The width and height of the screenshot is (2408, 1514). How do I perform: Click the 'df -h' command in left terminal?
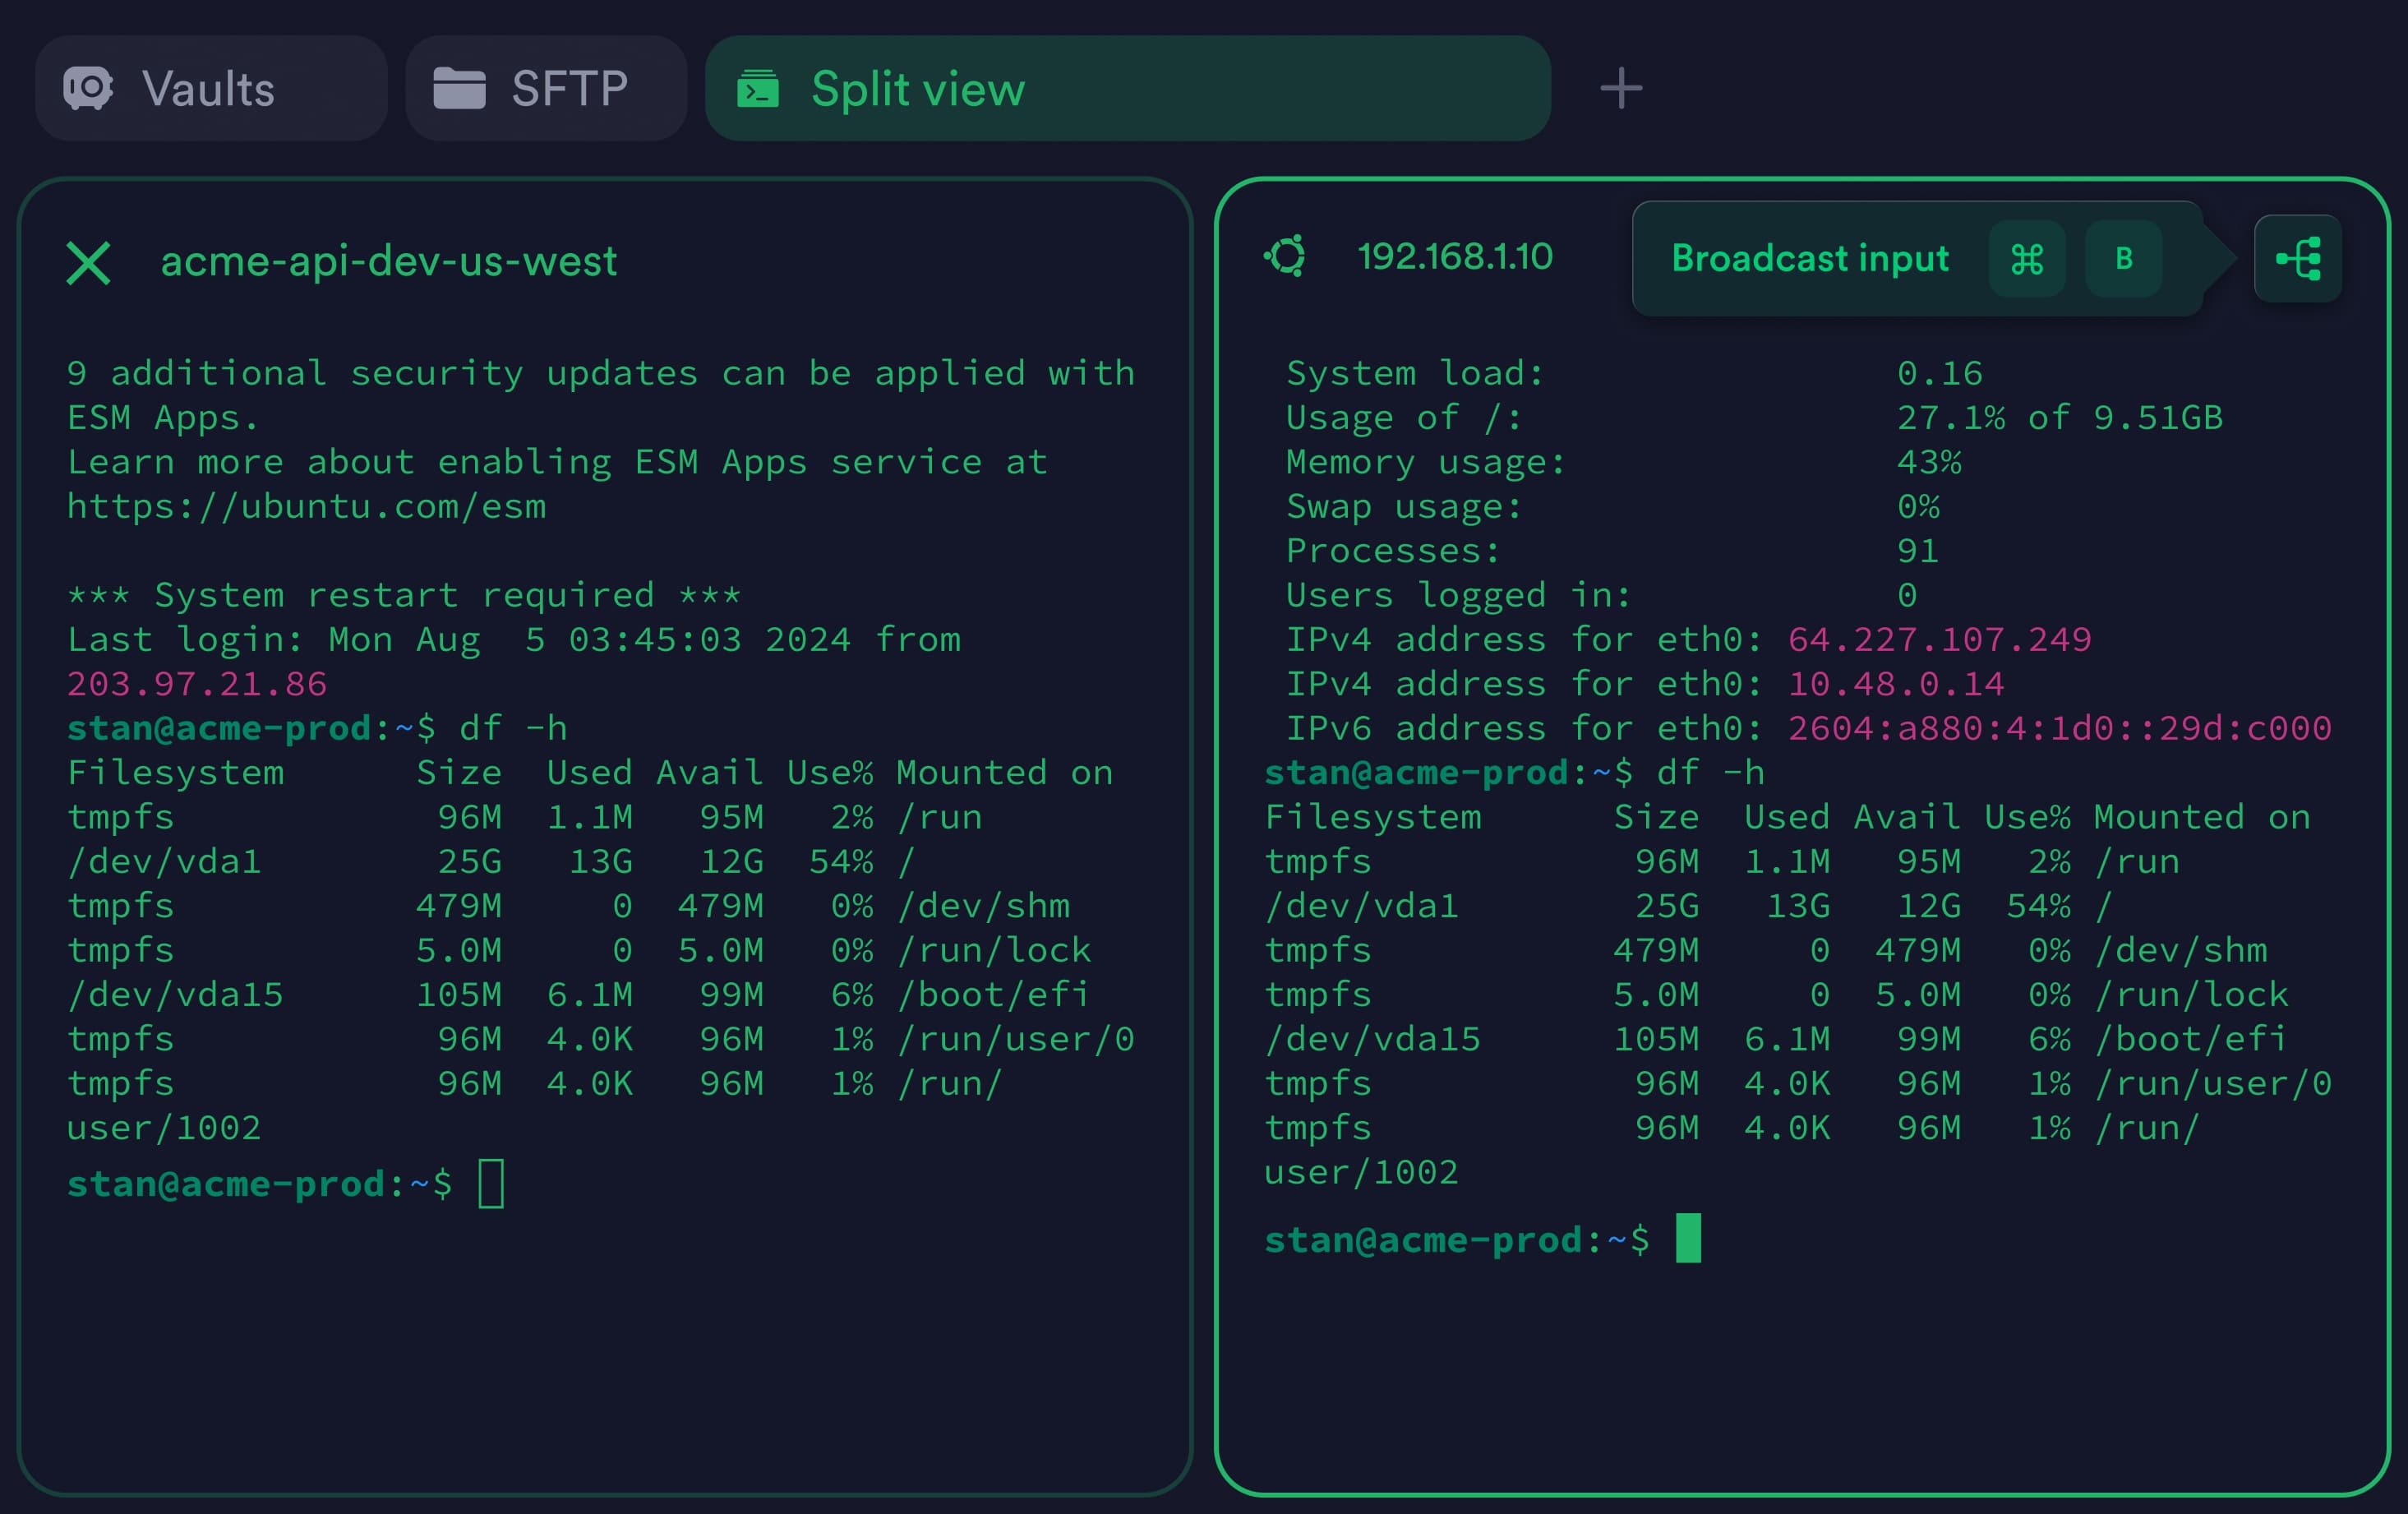click(513, 728)
